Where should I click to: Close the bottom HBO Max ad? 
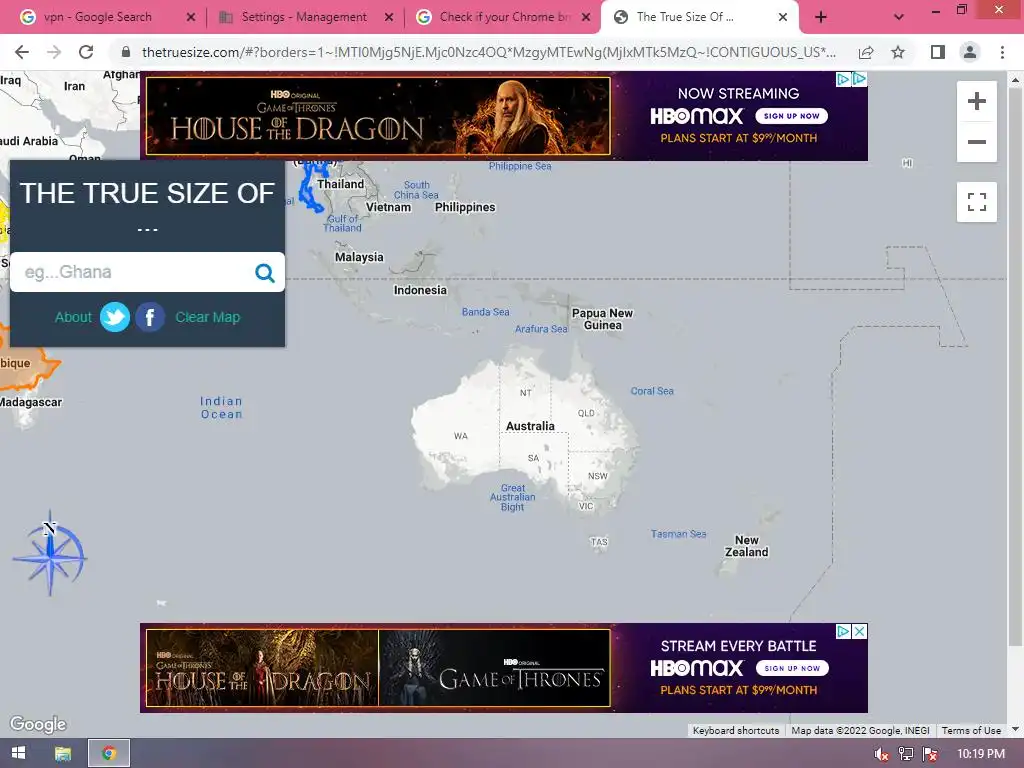(x=860, y=632)
